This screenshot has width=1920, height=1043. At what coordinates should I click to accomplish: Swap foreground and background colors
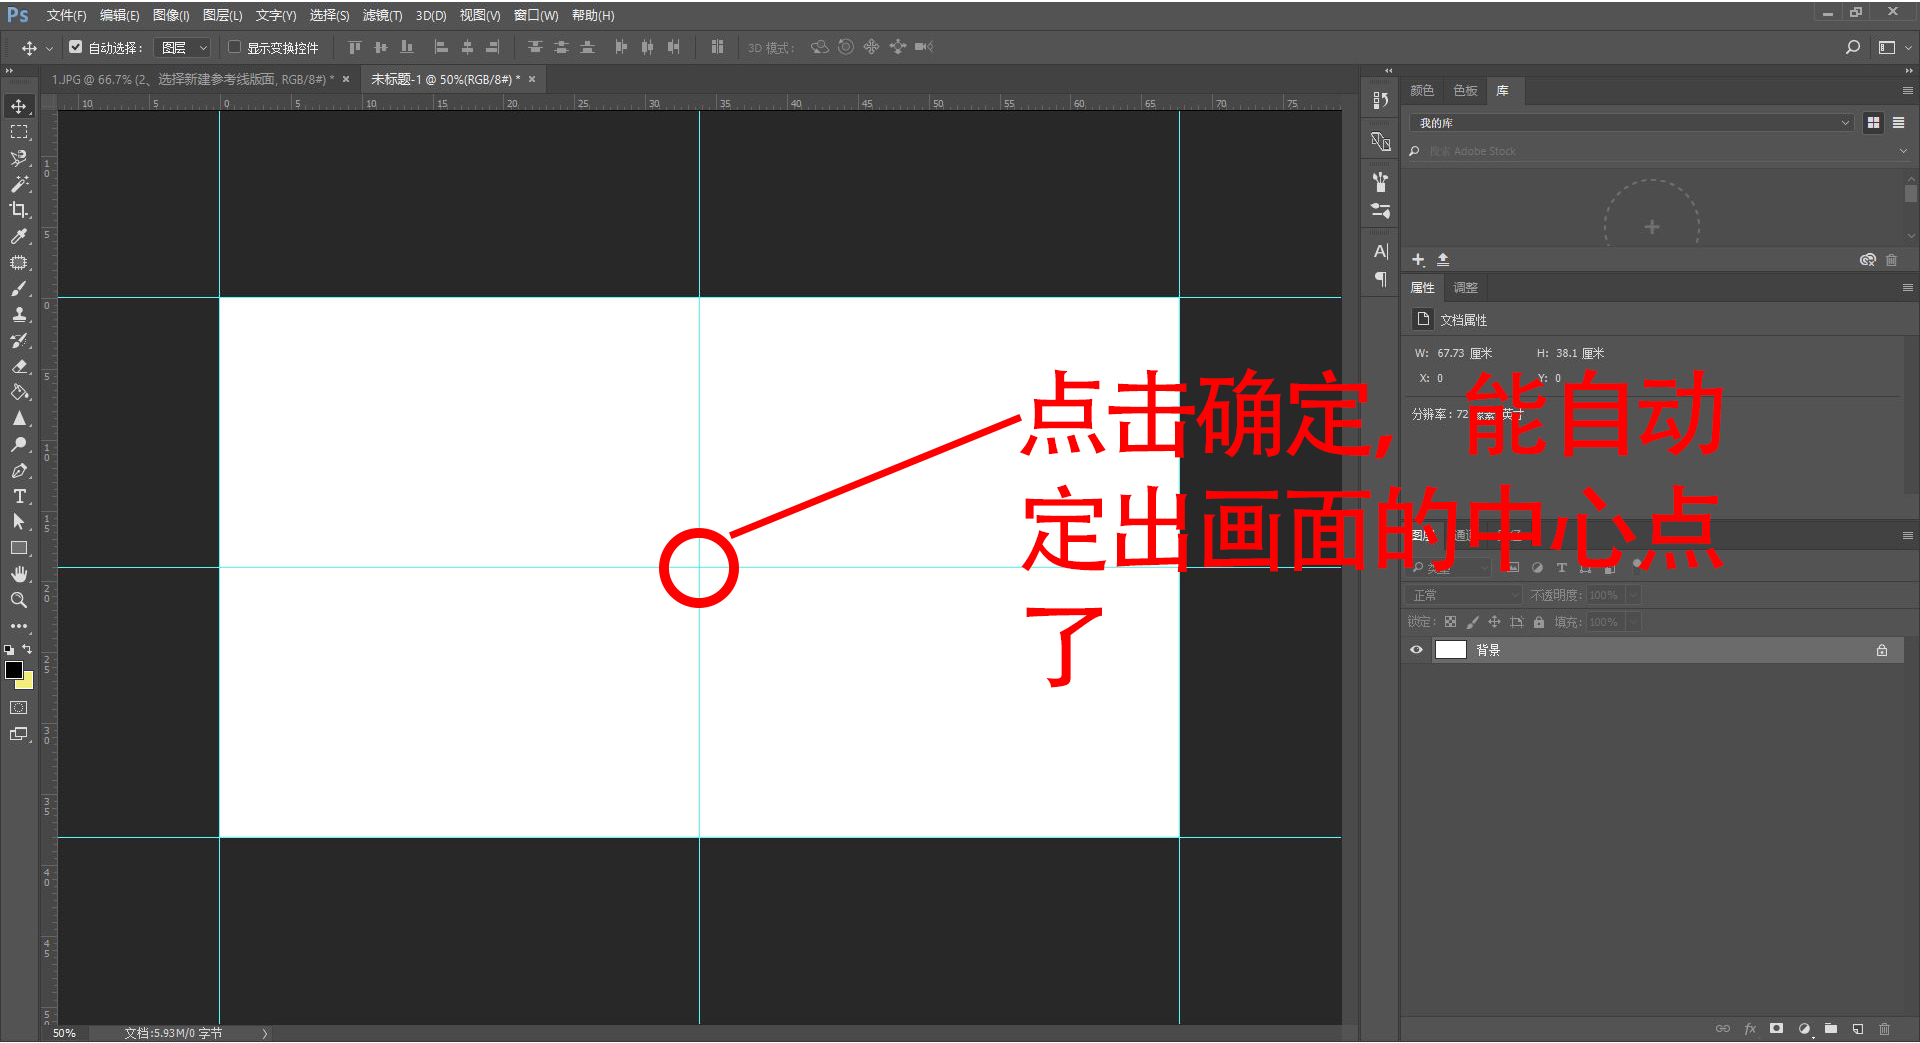click(x=27, y=649)
